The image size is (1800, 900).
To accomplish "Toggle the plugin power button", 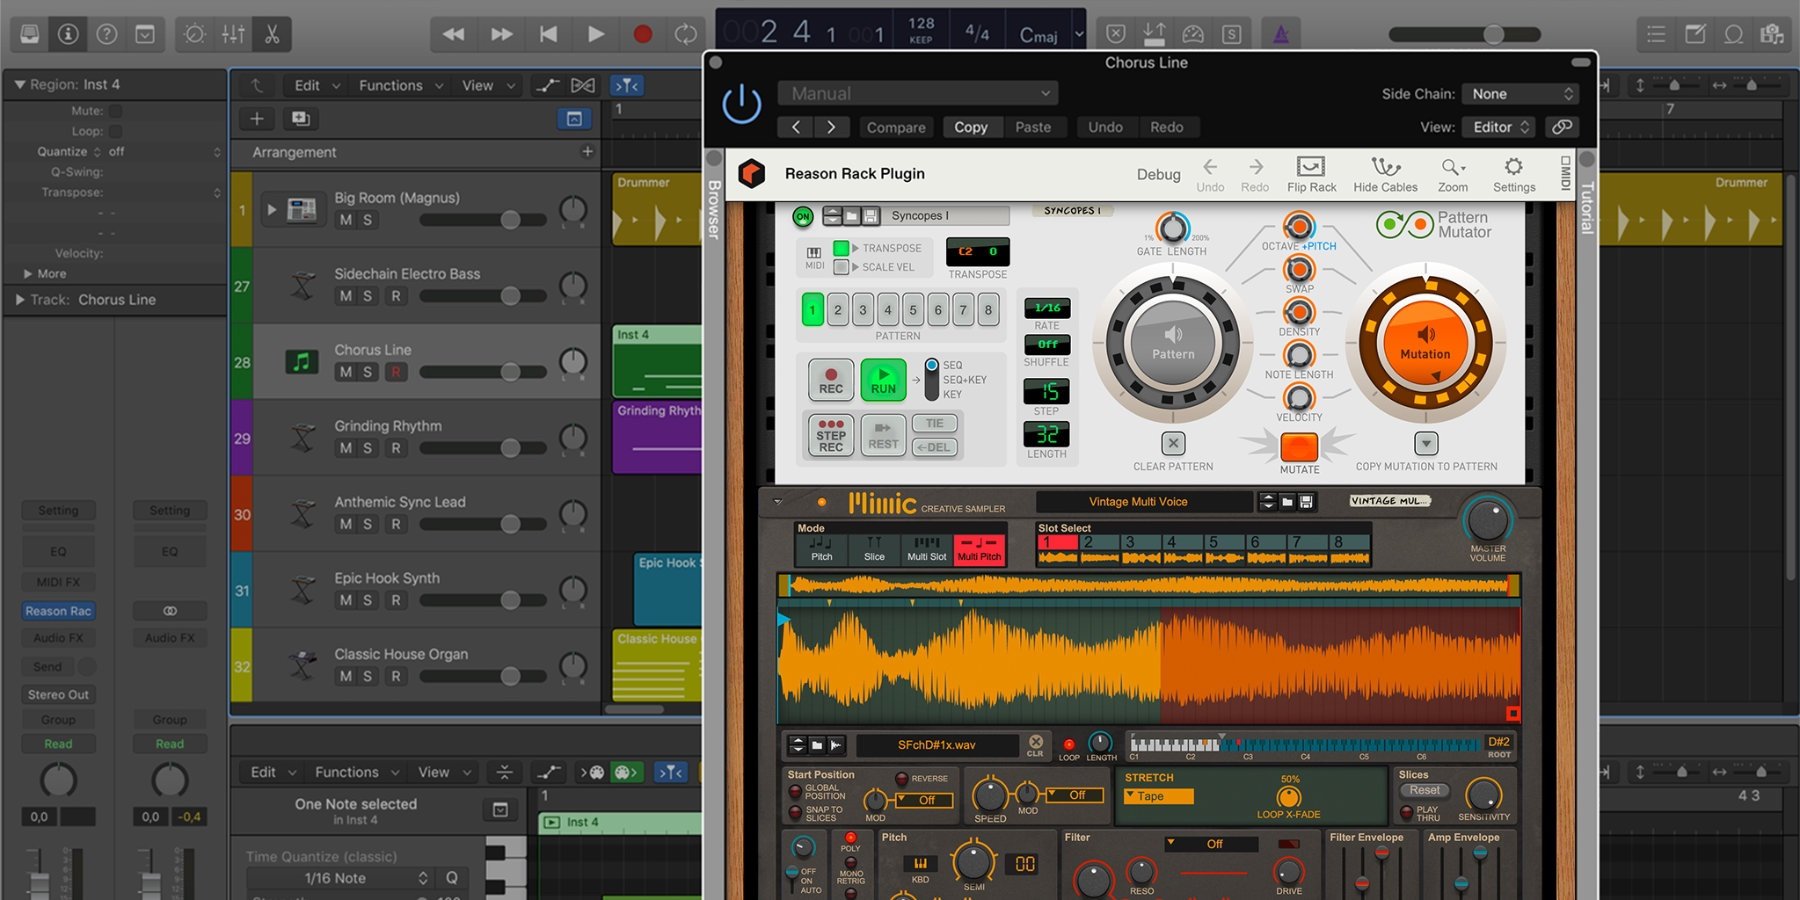I will coord(741,104).
